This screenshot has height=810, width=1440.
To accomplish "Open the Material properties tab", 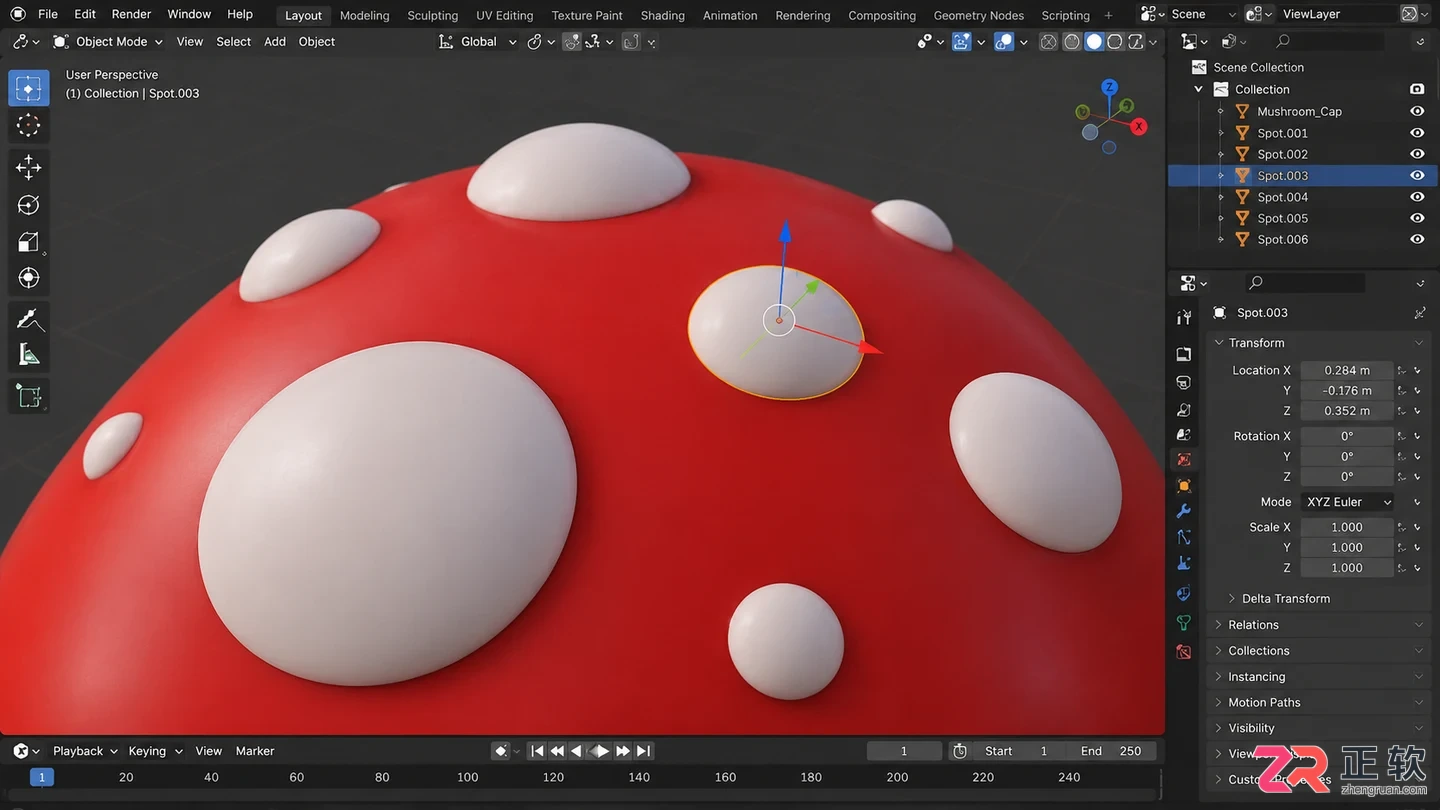I will pyautogui.click(x=1184, y=651).
